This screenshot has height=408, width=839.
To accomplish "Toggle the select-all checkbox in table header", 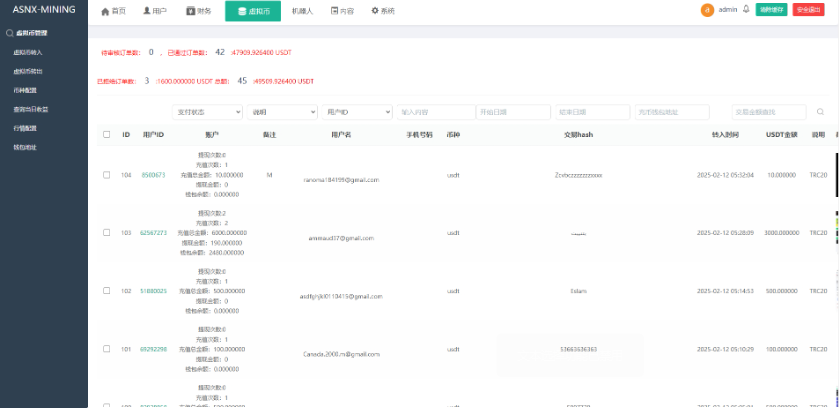I will pos(106,135).
